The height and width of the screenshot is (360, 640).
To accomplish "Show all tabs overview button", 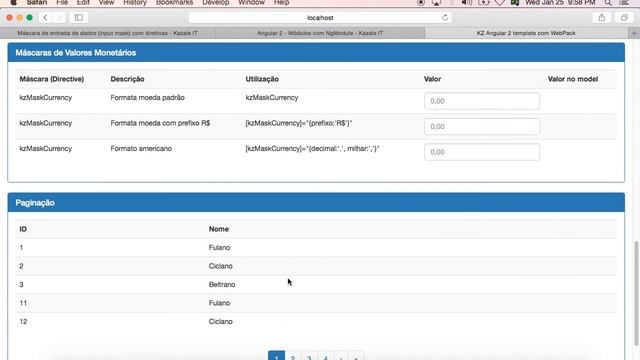I will (x=624, y=18).
